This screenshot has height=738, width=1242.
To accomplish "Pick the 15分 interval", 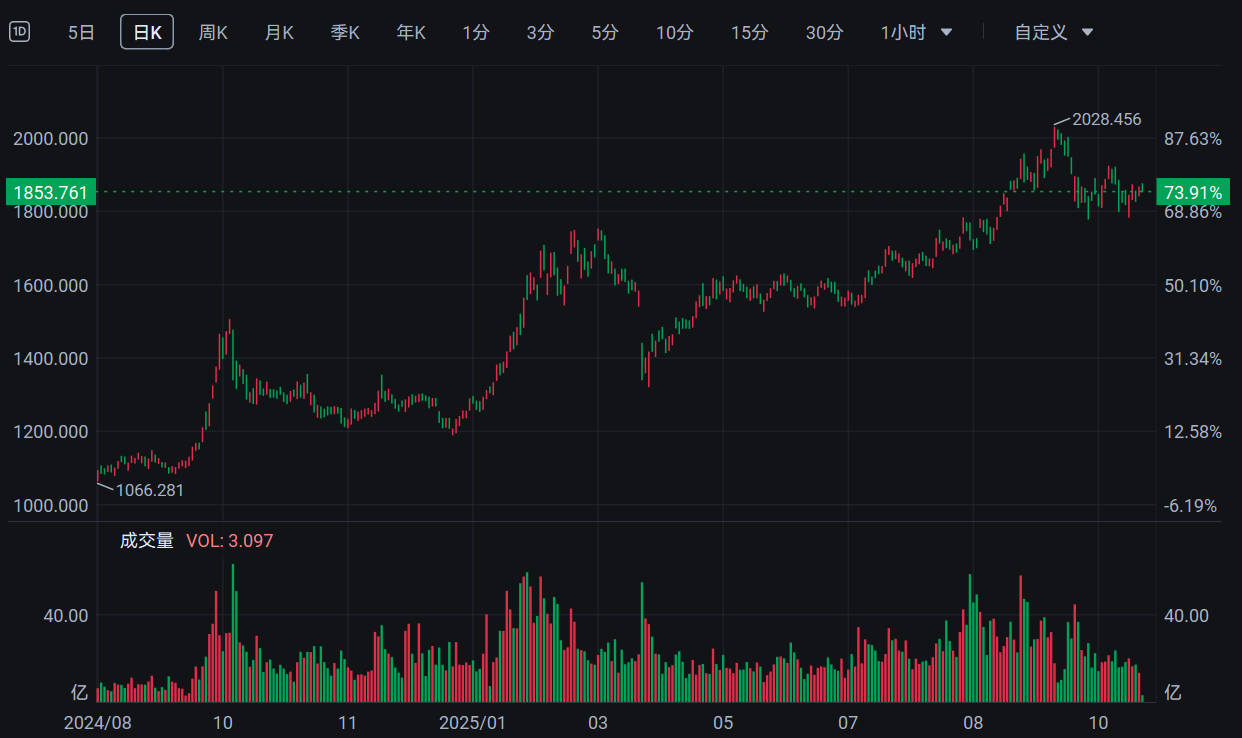I will [x=749, y=32].
